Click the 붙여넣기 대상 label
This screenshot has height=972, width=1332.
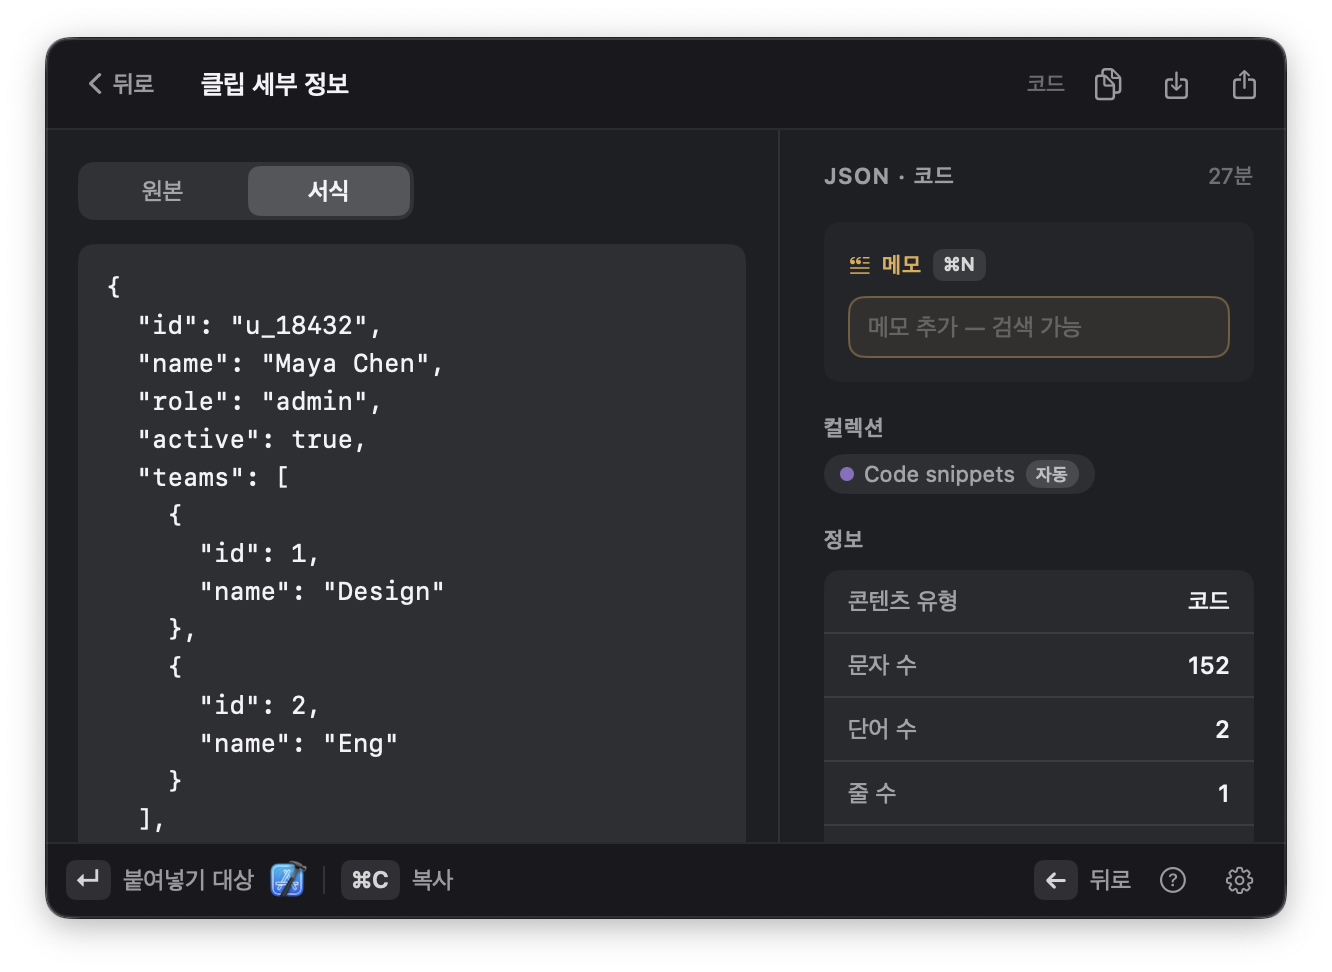click(188, 880)
